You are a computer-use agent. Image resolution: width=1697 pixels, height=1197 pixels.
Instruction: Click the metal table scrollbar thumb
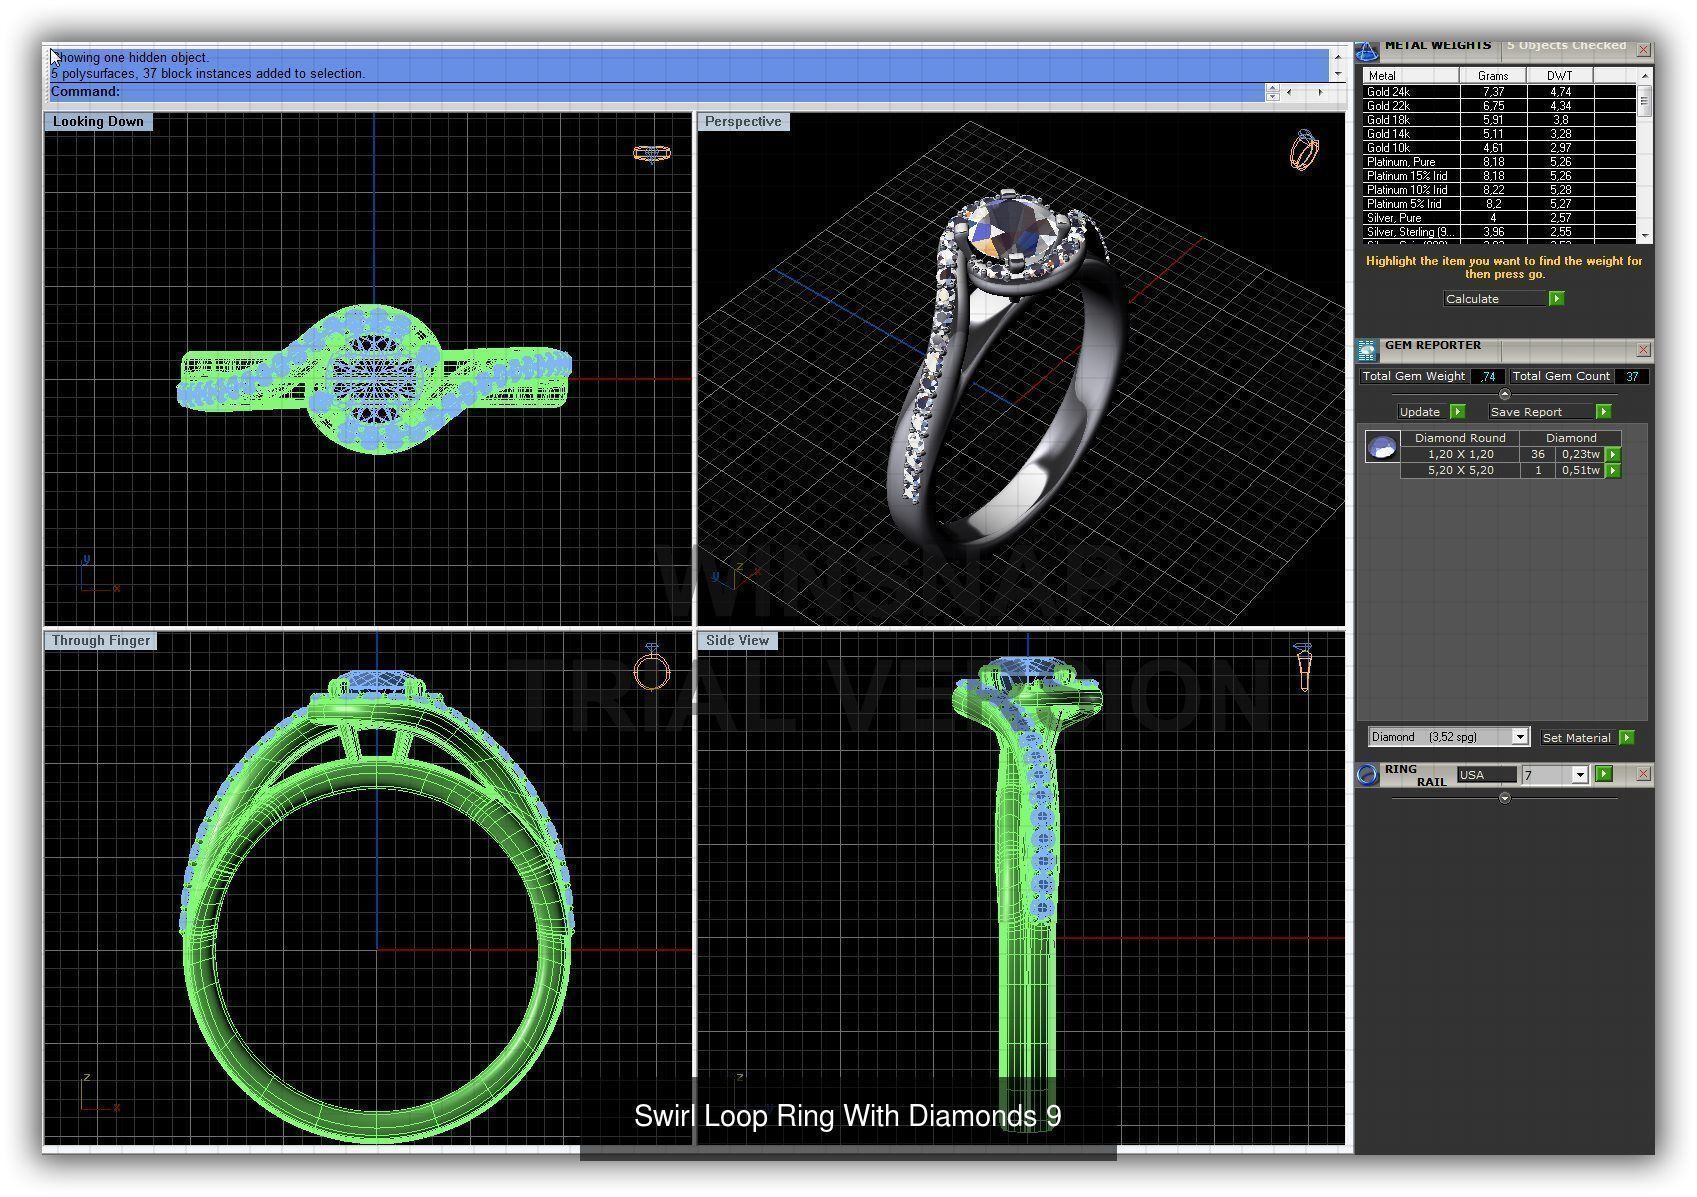tap(1644, 101)
